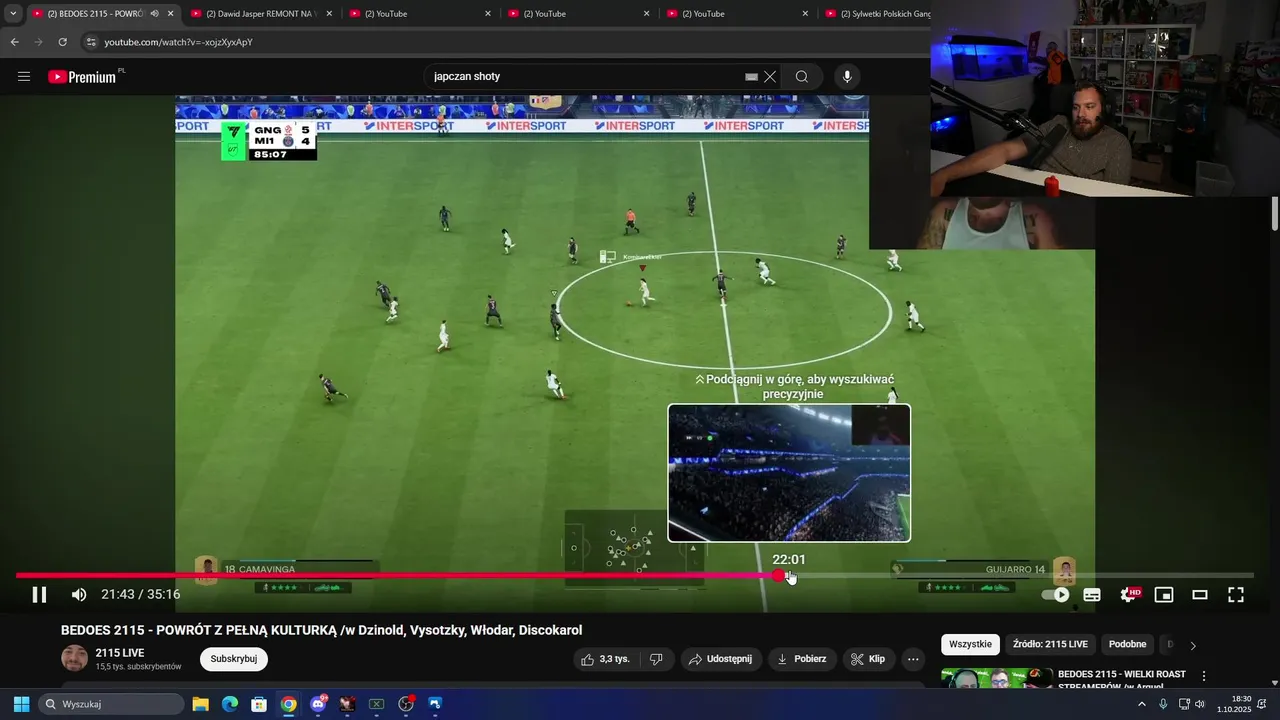Open the 2115 LIVE channel name

click(120, 653)
